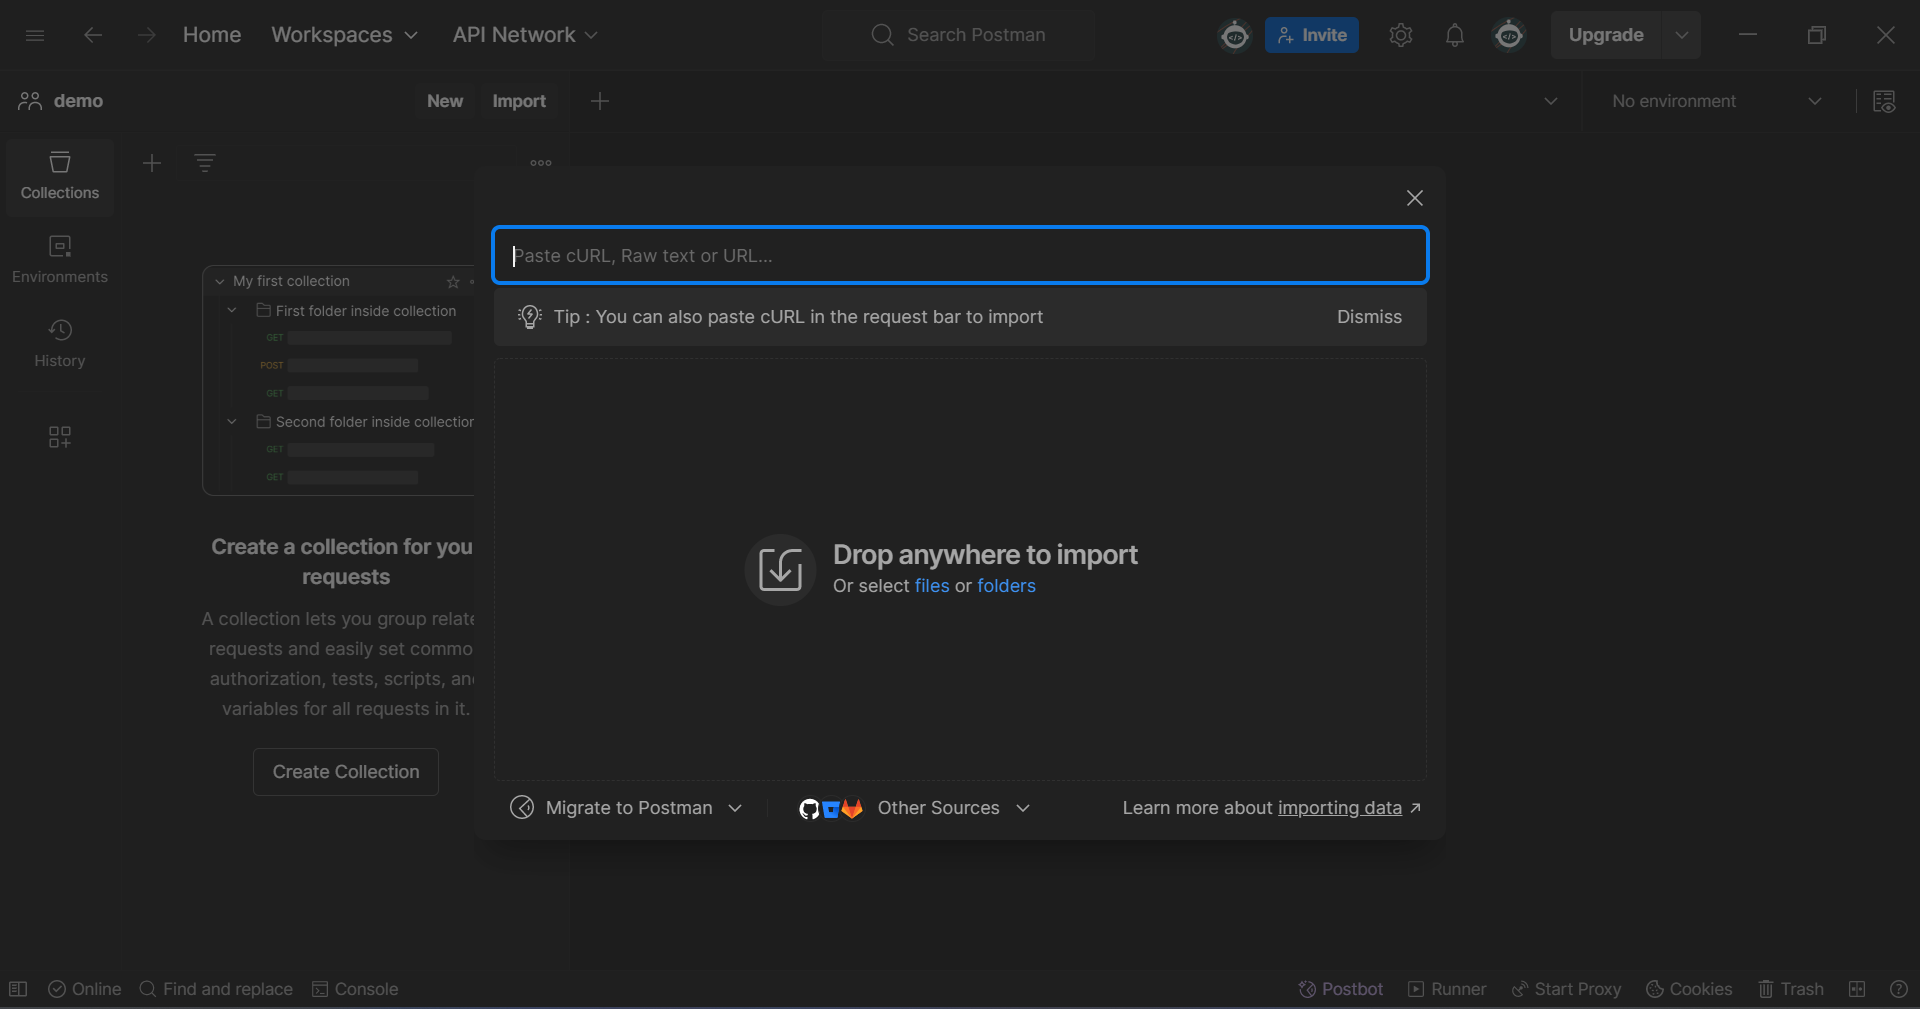Screen dimensions: 1920x1009
Task: Click the Runner button in footer
Action: point(1447,989)
